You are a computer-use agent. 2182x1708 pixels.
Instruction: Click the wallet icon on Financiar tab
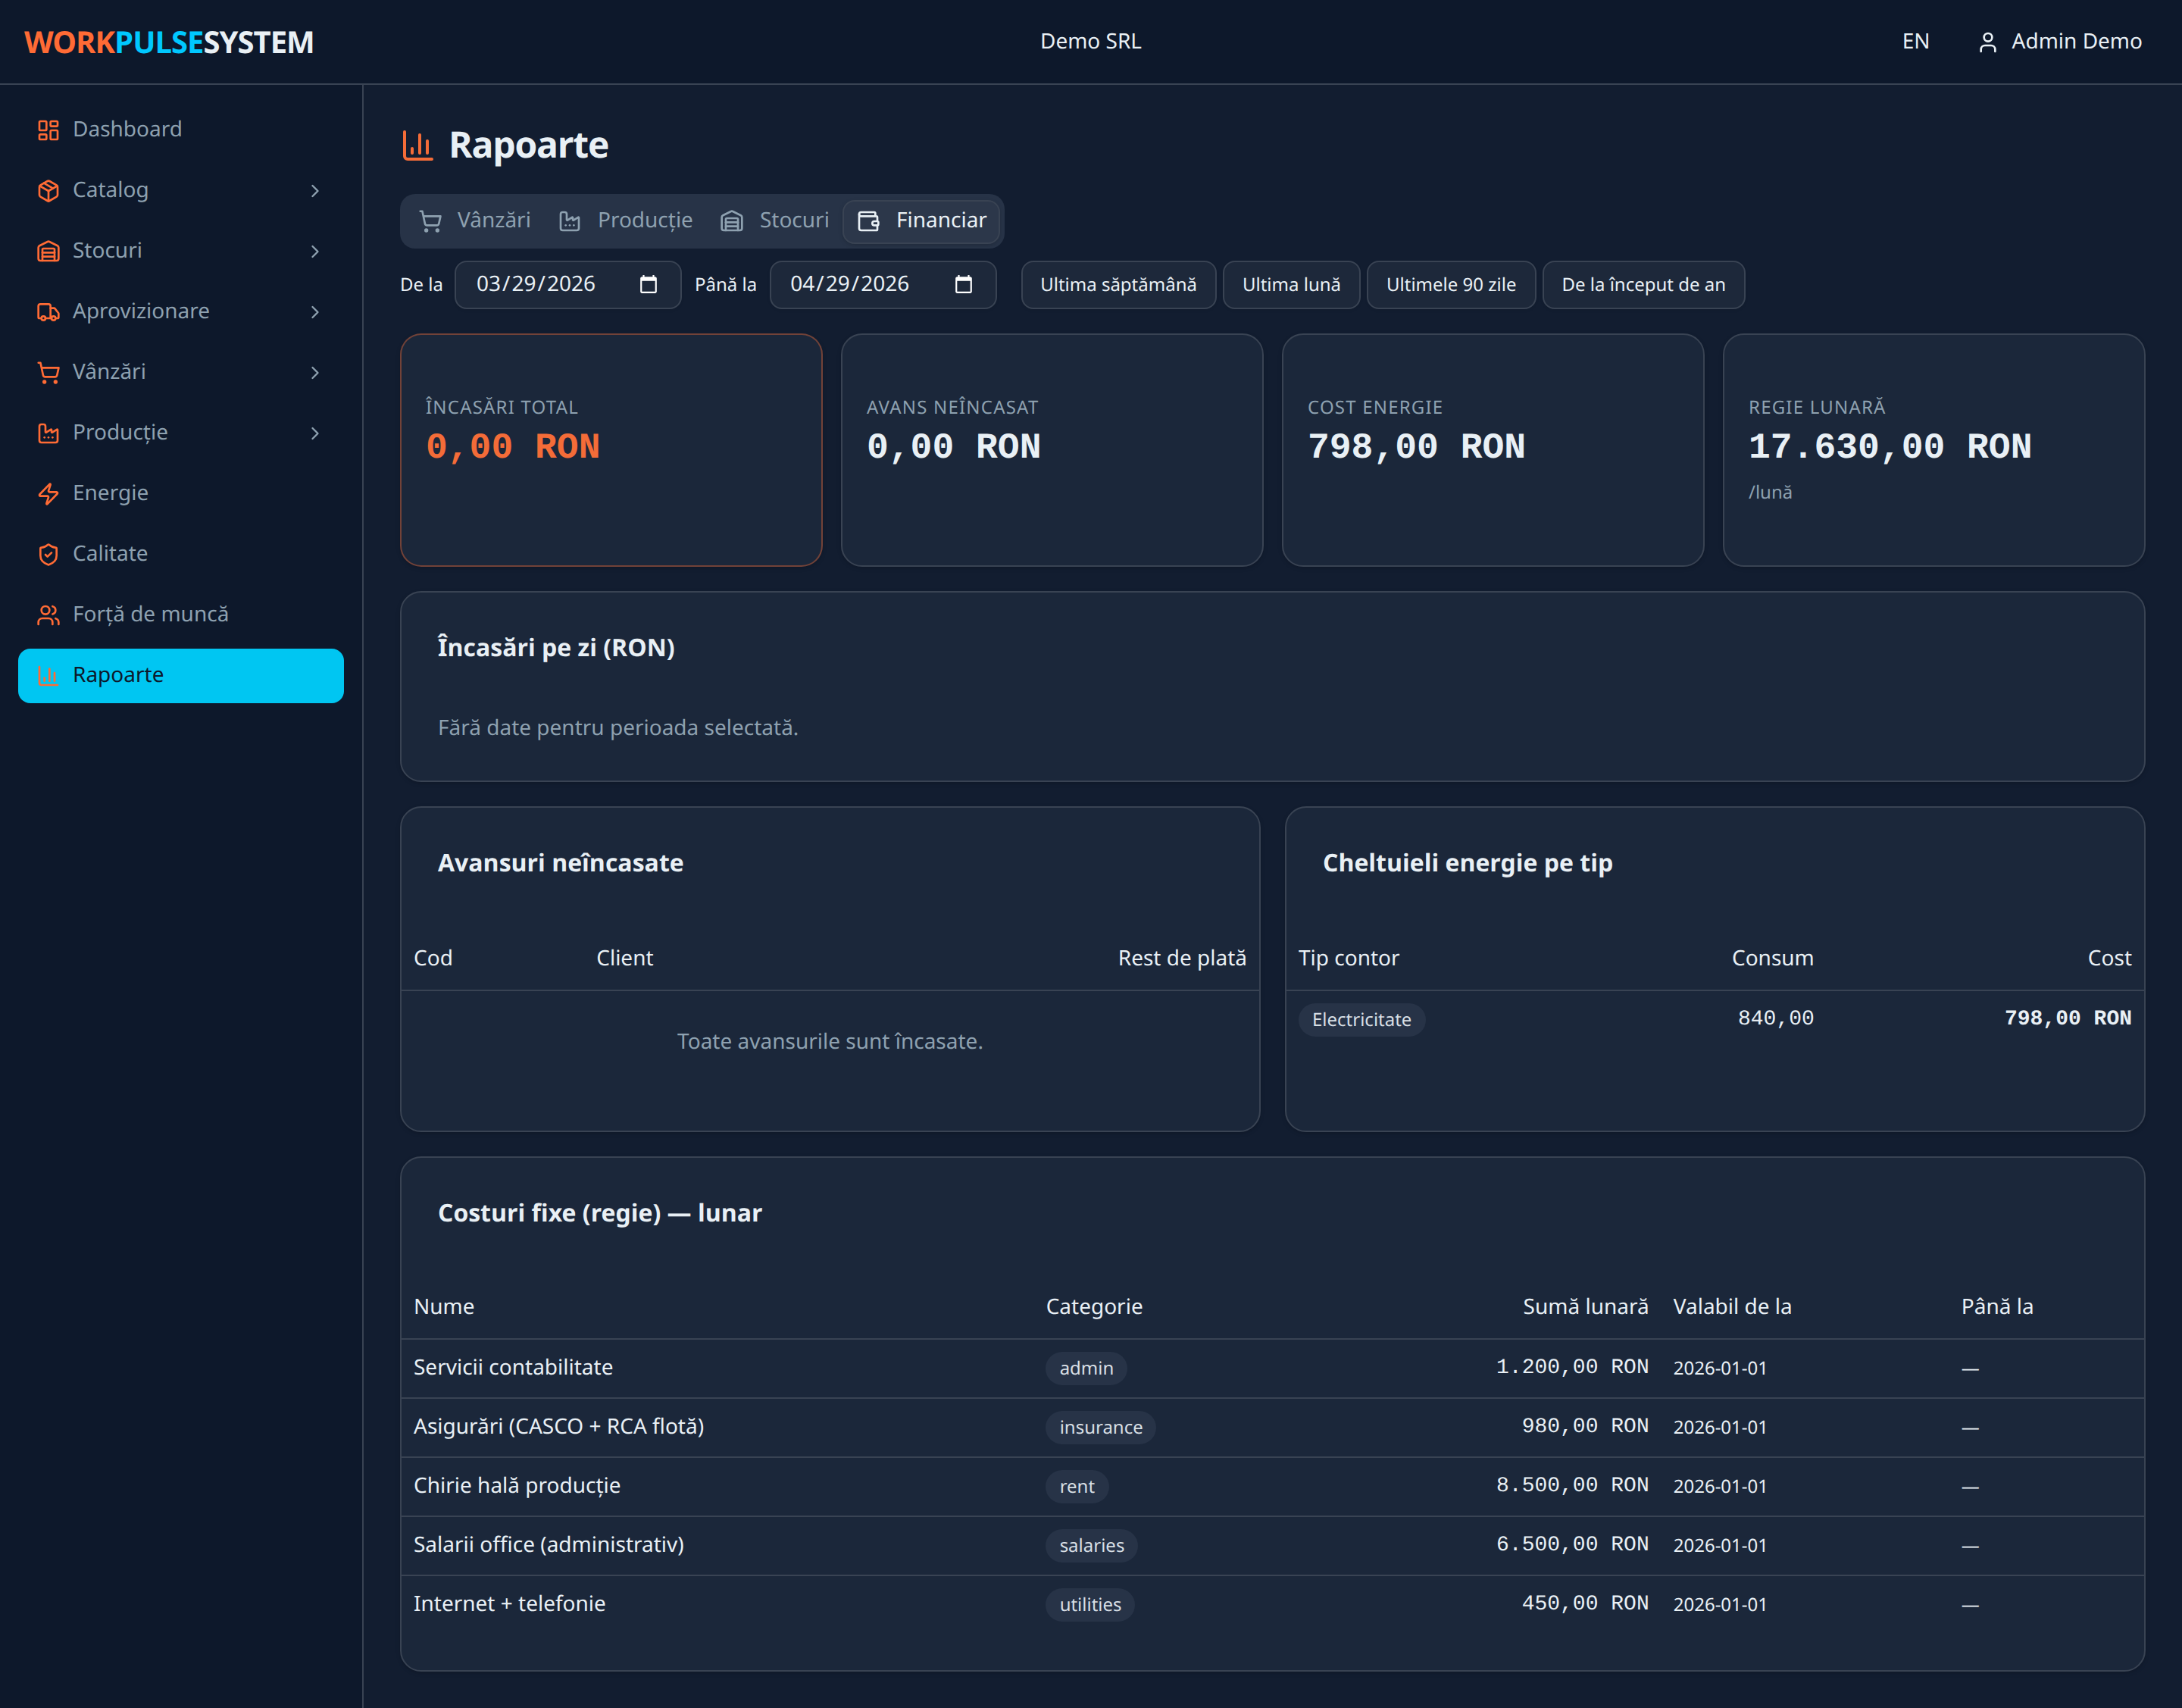tap(869, 221)
